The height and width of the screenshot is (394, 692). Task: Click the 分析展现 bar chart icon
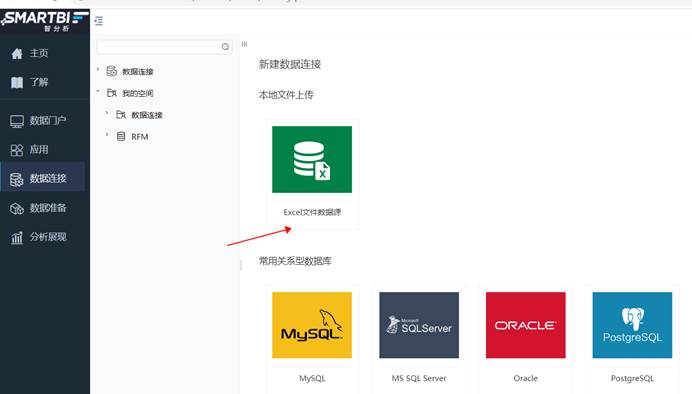click(17, 238)
